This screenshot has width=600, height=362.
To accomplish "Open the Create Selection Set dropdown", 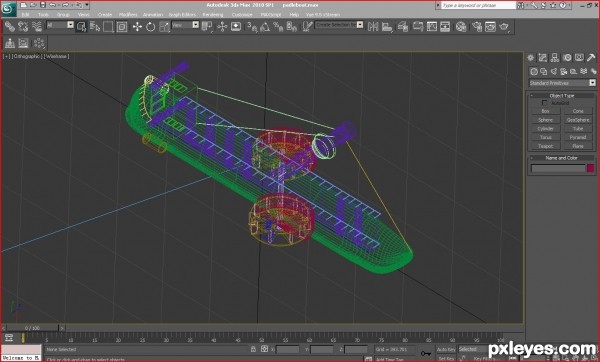I will [x=339, y=25].
